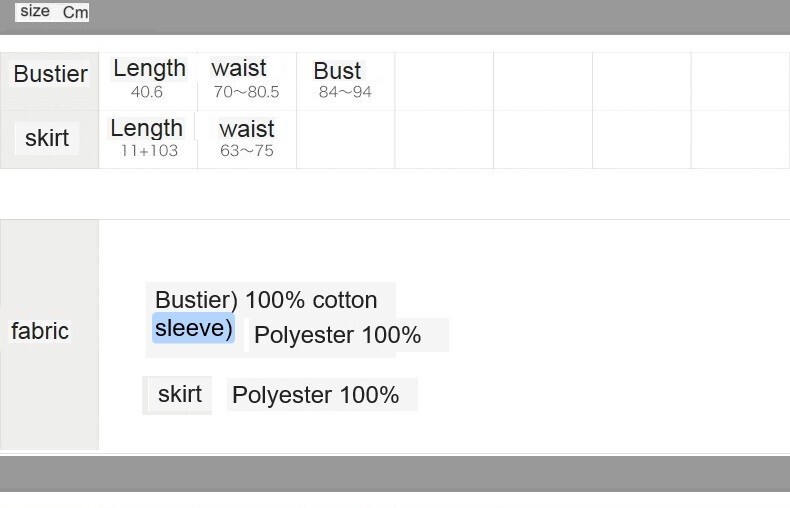Click the size Cm header label
The image size is (790, 508).
tap(52, 12)
